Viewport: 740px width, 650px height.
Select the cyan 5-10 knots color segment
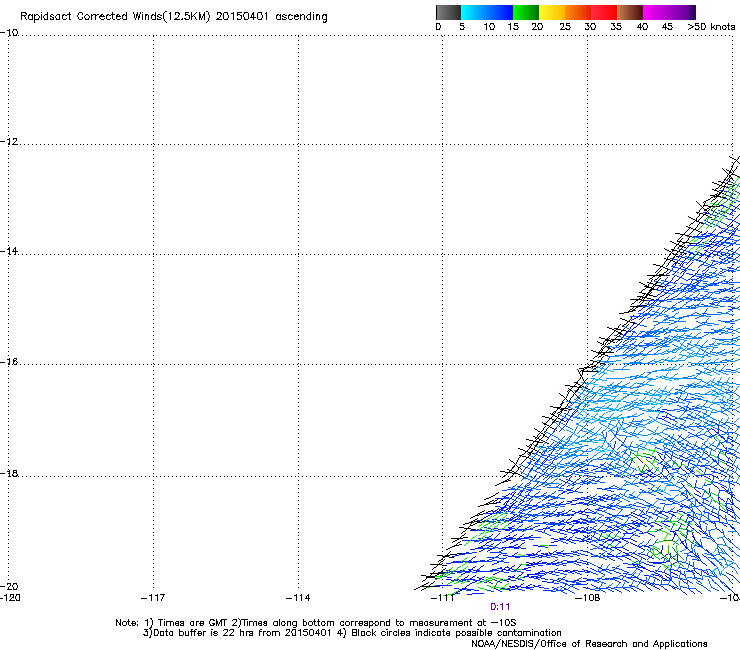[474, 12]
